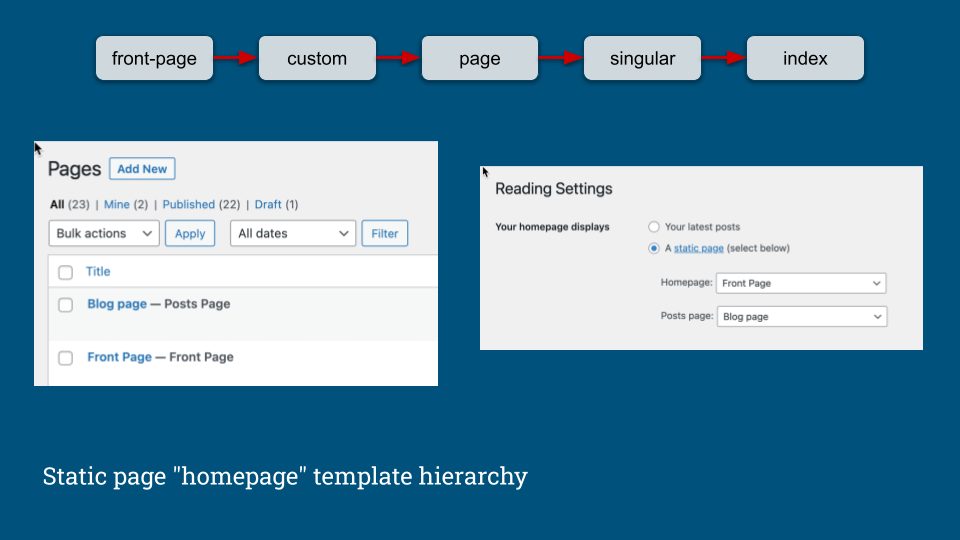
Task: Open the Bulk actions dropdown
Action: point(104,233)
